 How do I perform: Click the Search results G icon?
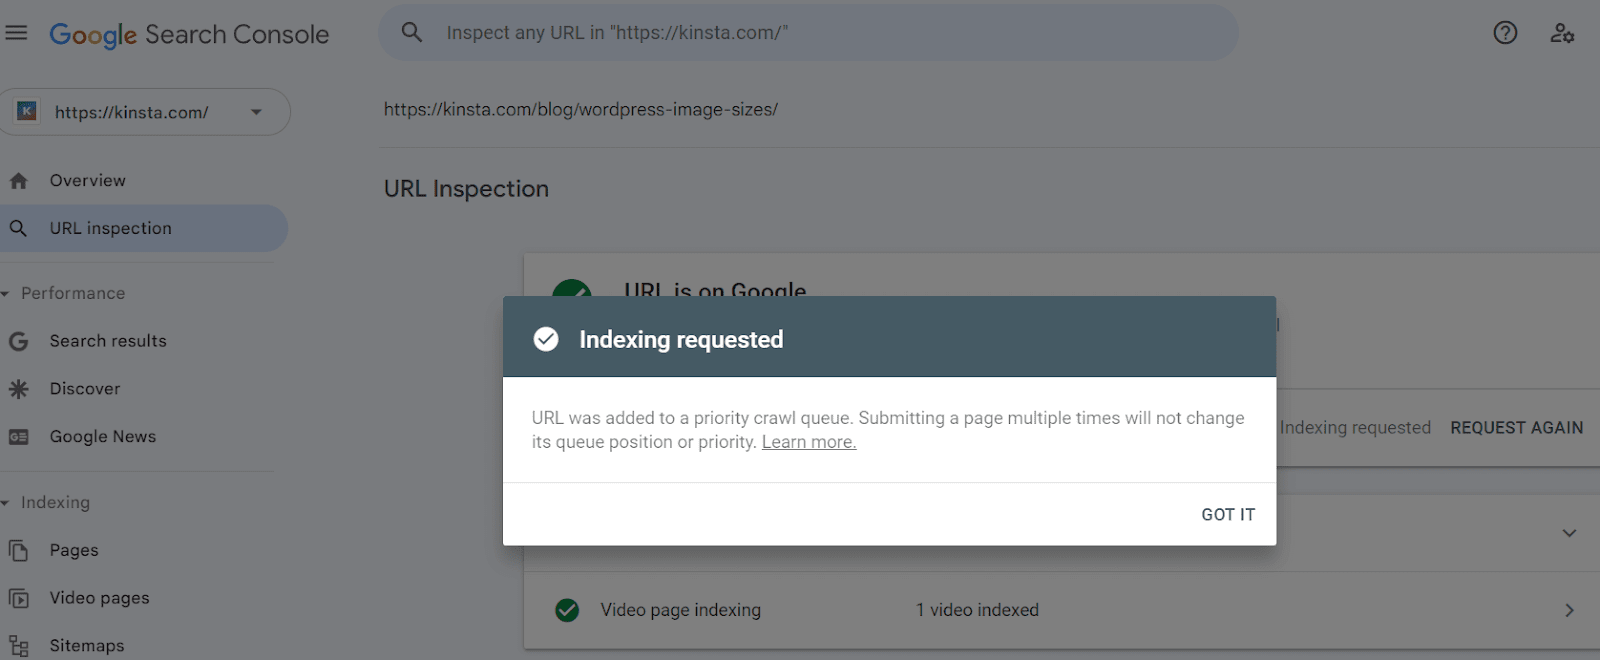pyautogui.click(x=18, y=341)
